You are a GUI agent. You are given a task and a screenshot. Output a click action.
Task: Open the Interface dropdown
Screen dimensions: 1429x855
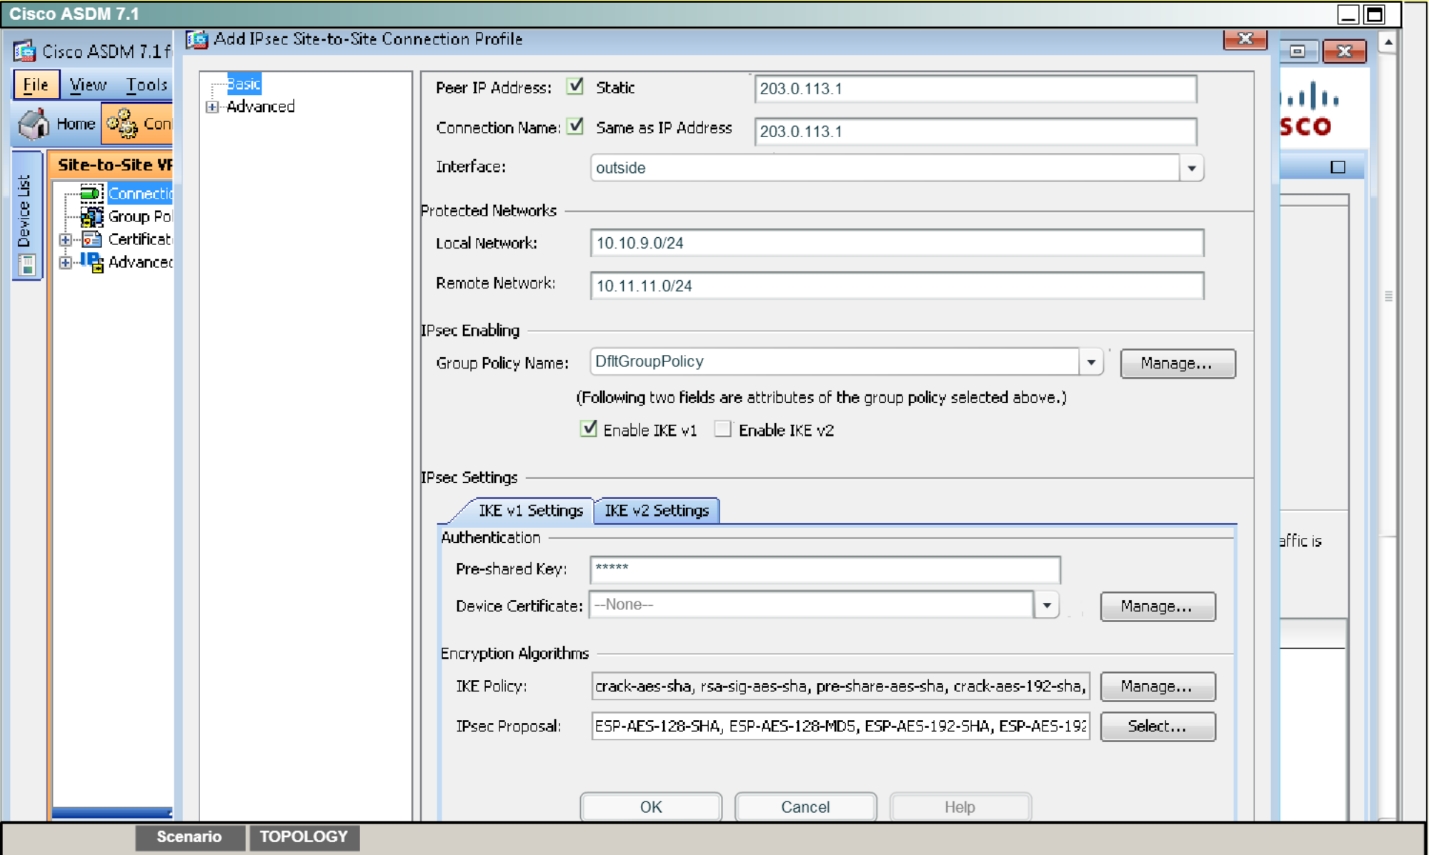point(1191,168)
